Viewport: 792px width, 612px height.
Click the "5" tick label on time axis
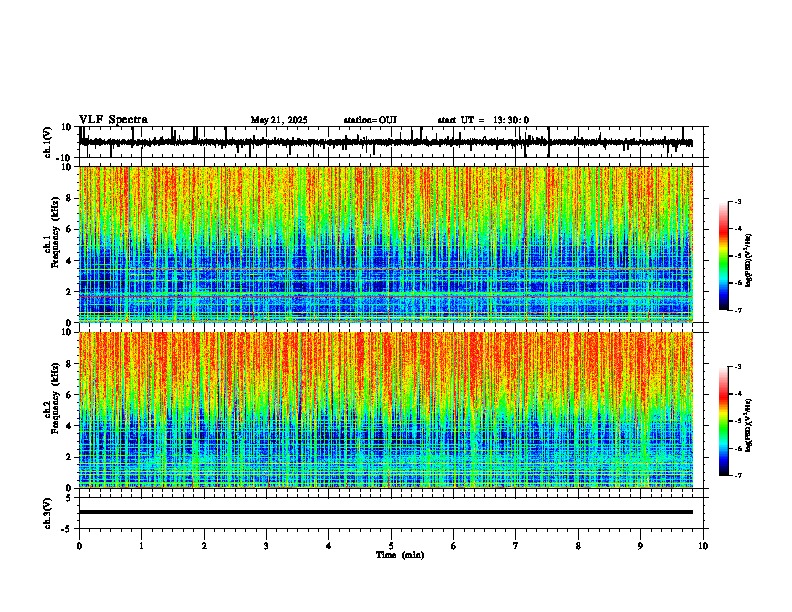click(391, 546)
